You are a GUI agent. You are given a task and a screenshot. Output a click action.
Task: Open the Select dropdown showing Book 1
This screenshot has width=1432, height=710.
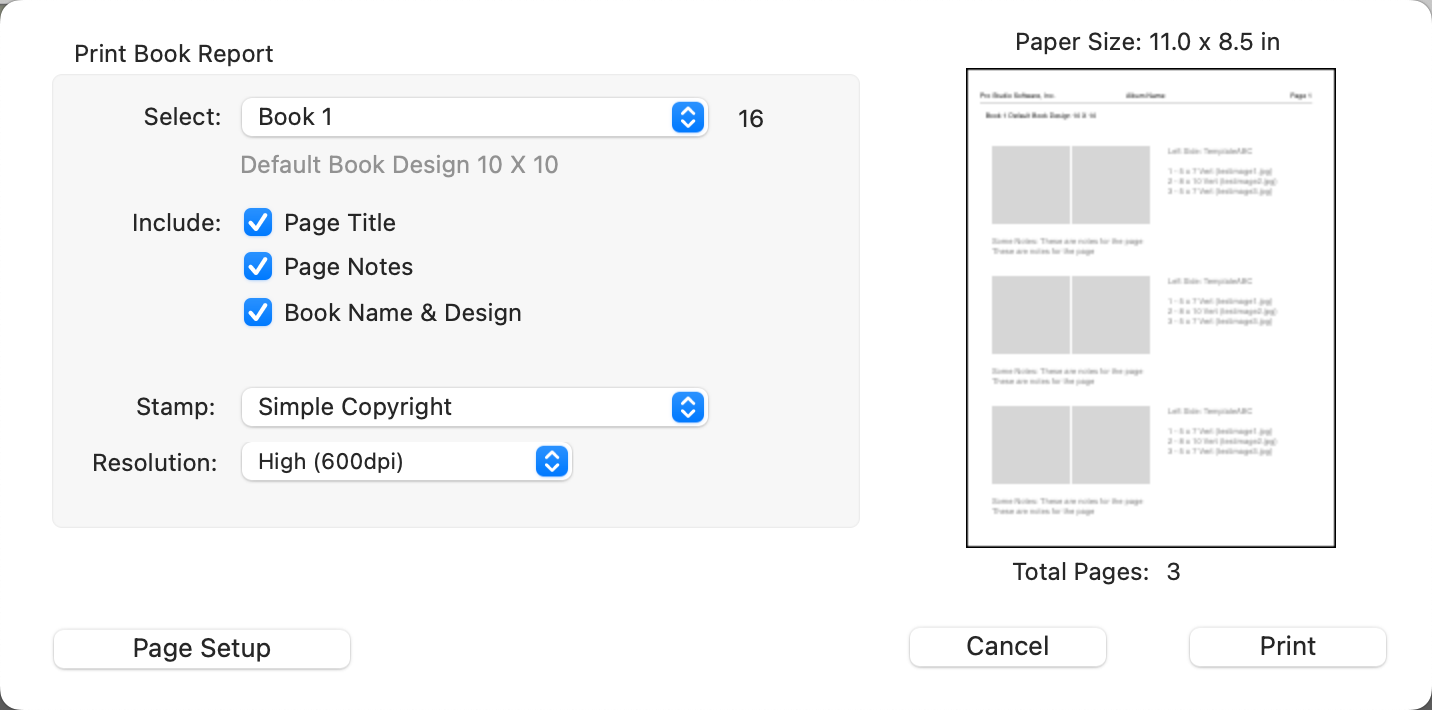(x=460, y=117)
